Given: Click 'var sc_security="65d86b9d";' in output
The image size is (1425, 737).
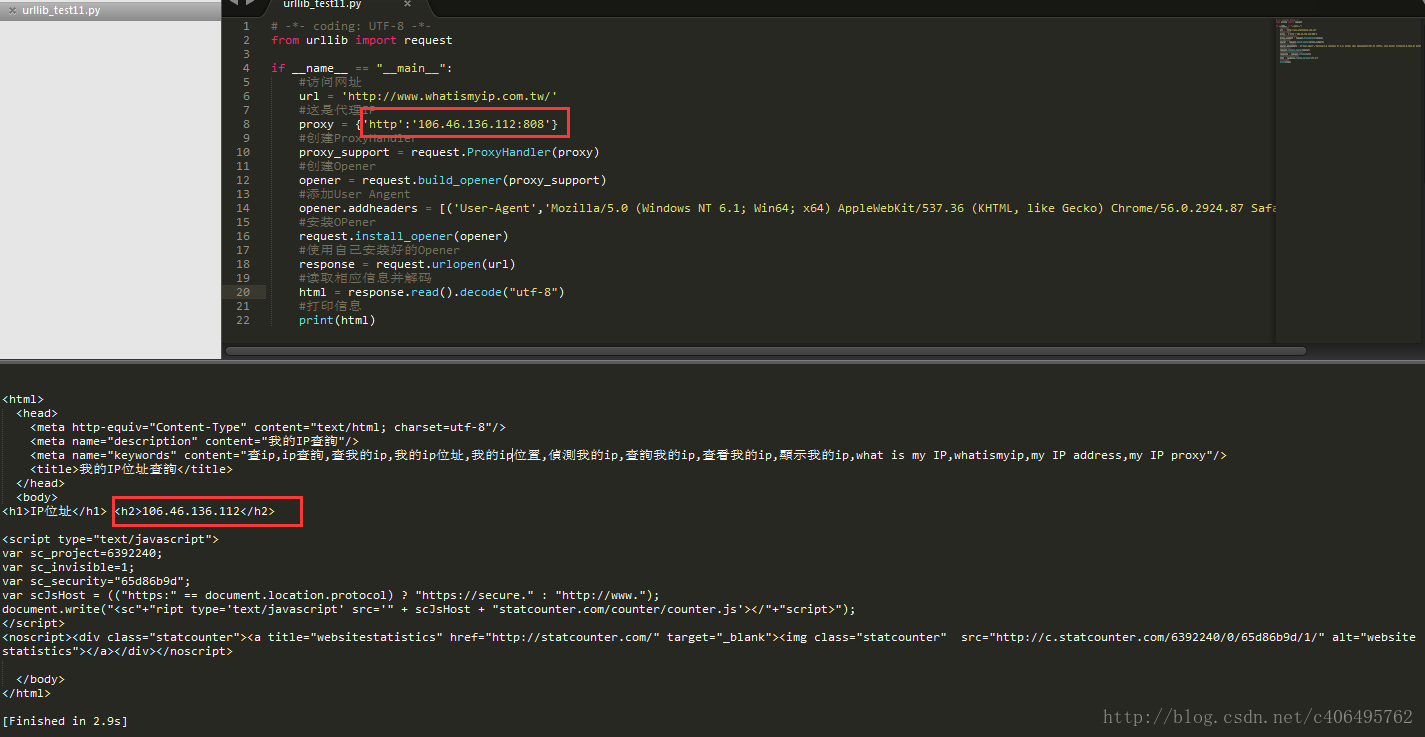Looking at the screenshot, I should pyautogui.click(x=96, y=581).
